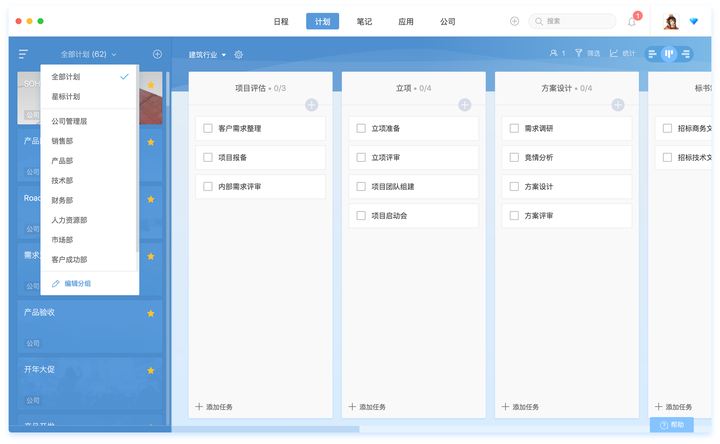The image size is (720, 444).
Task: Open the 产品验收 plan card
Action: (90, 326)
